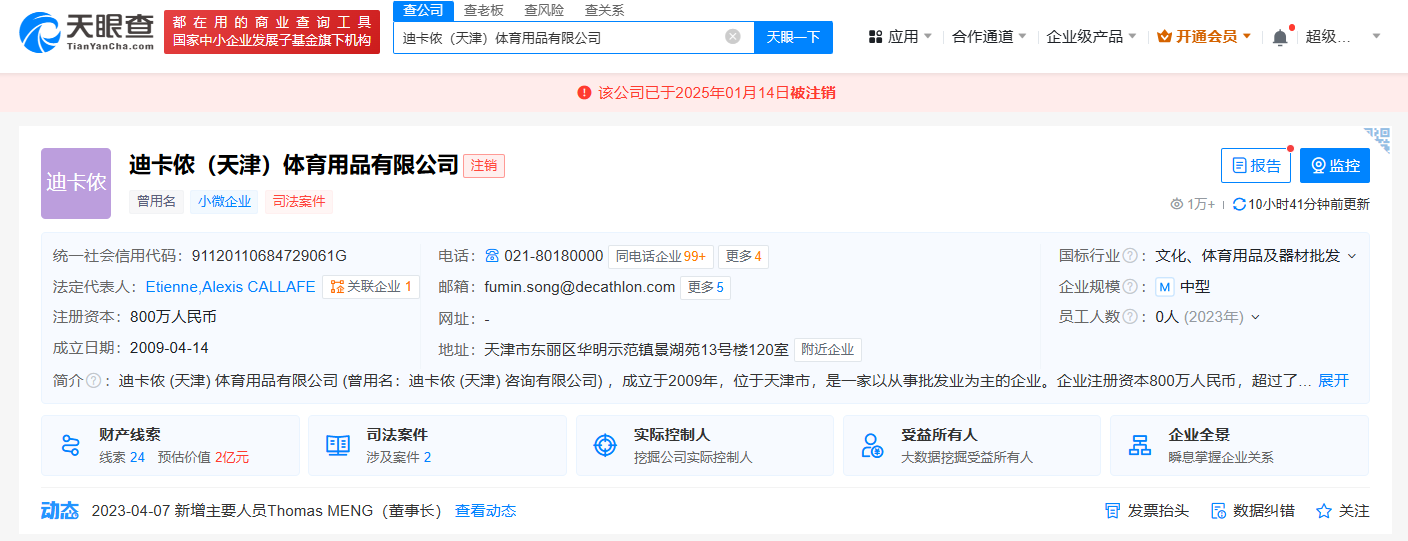The image size is (1408, 541).
Task: Select the 小微企业 tag
Action: 224,201
